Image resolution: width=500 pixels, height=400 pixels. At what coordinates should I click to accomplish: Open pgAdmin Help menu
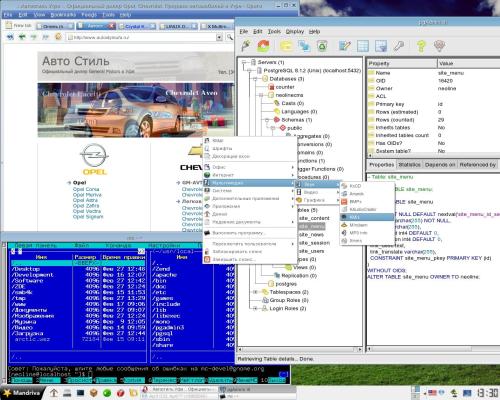coord(314,31)
